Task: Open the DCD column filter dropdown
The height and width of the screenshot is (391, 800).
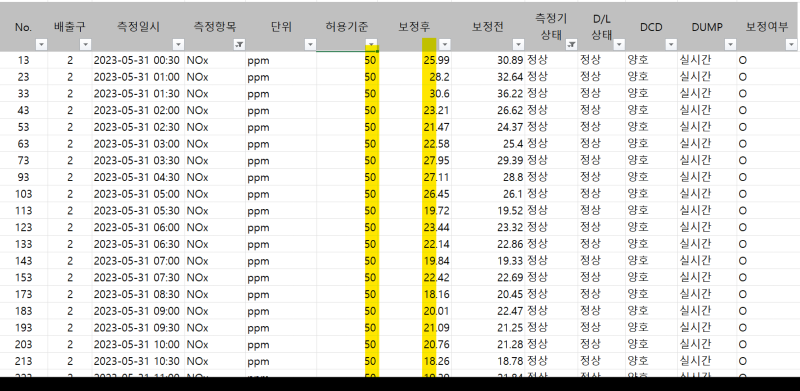Action: 671,45
